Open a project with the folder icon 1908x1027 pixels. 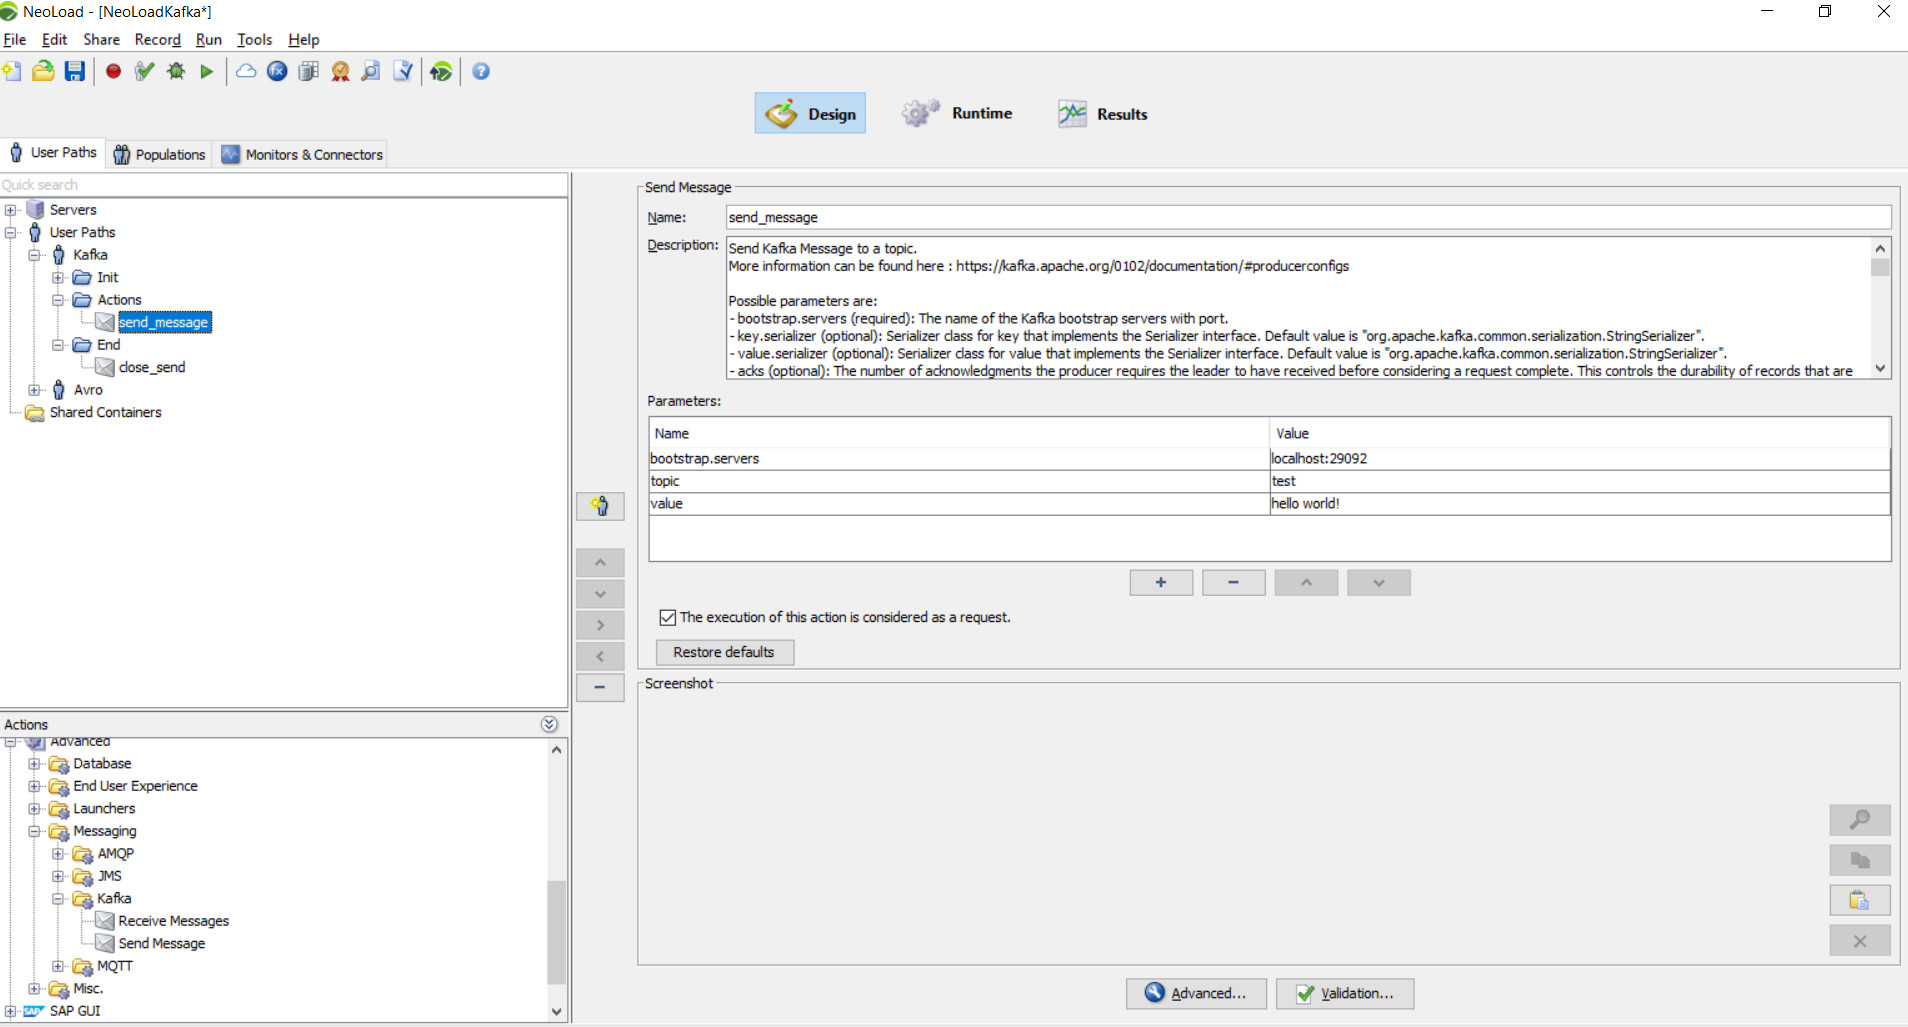pos(43,71)
